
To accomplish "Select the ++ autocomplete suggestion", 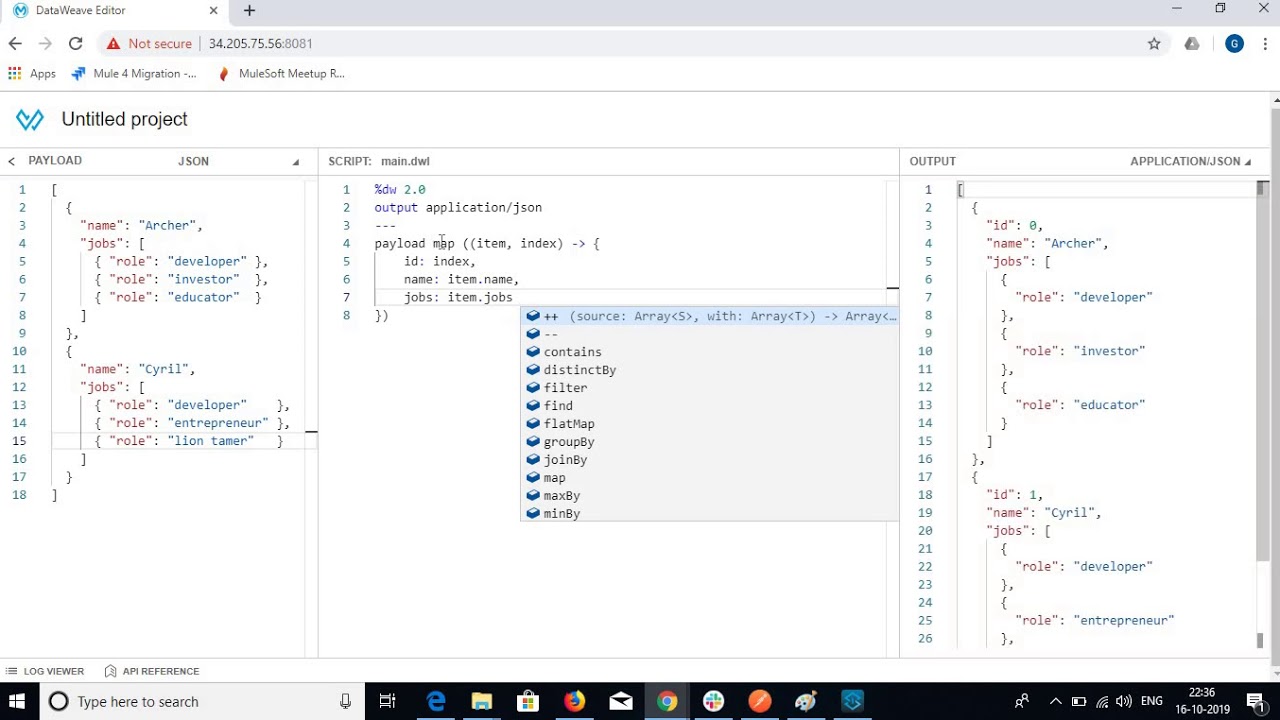I will (x=710, y=316).
